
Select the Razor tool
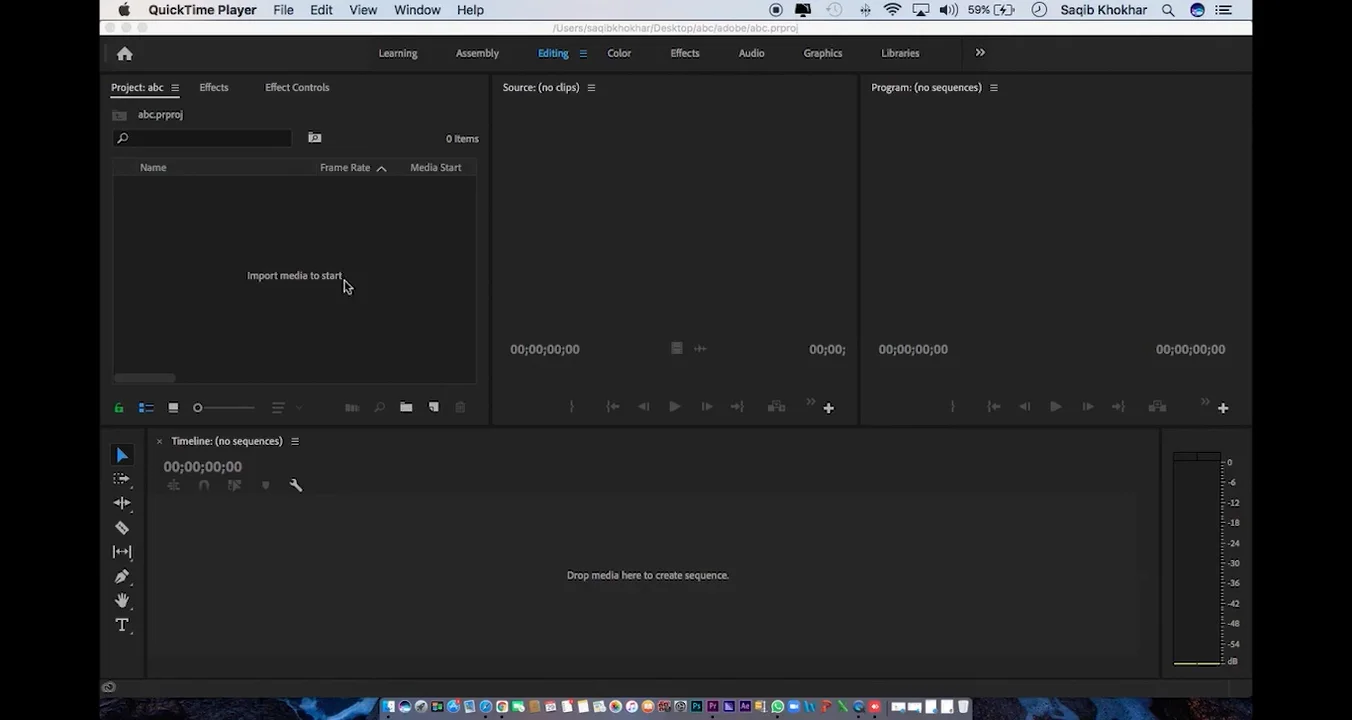coord(122,528)
